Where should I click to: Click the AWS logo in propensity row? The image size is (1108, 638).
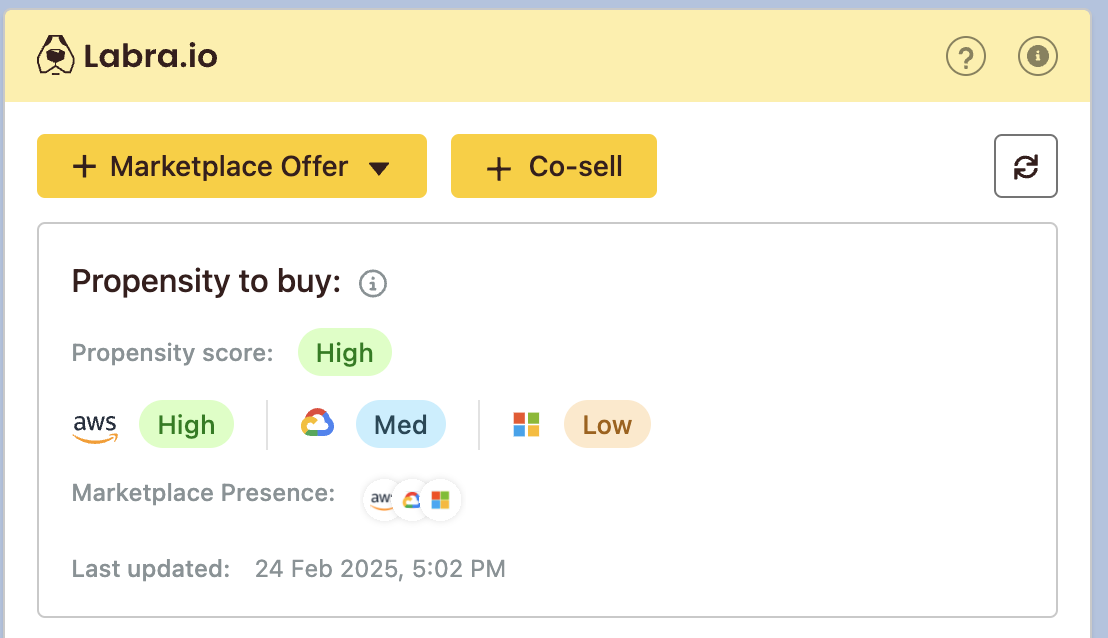pos(95,427)
